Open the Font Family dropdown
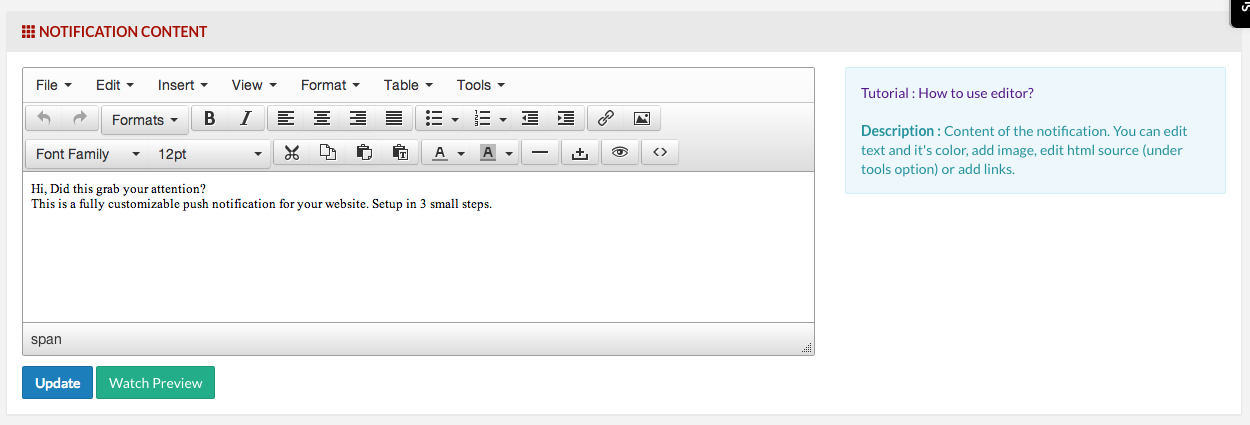 (87, 154)
